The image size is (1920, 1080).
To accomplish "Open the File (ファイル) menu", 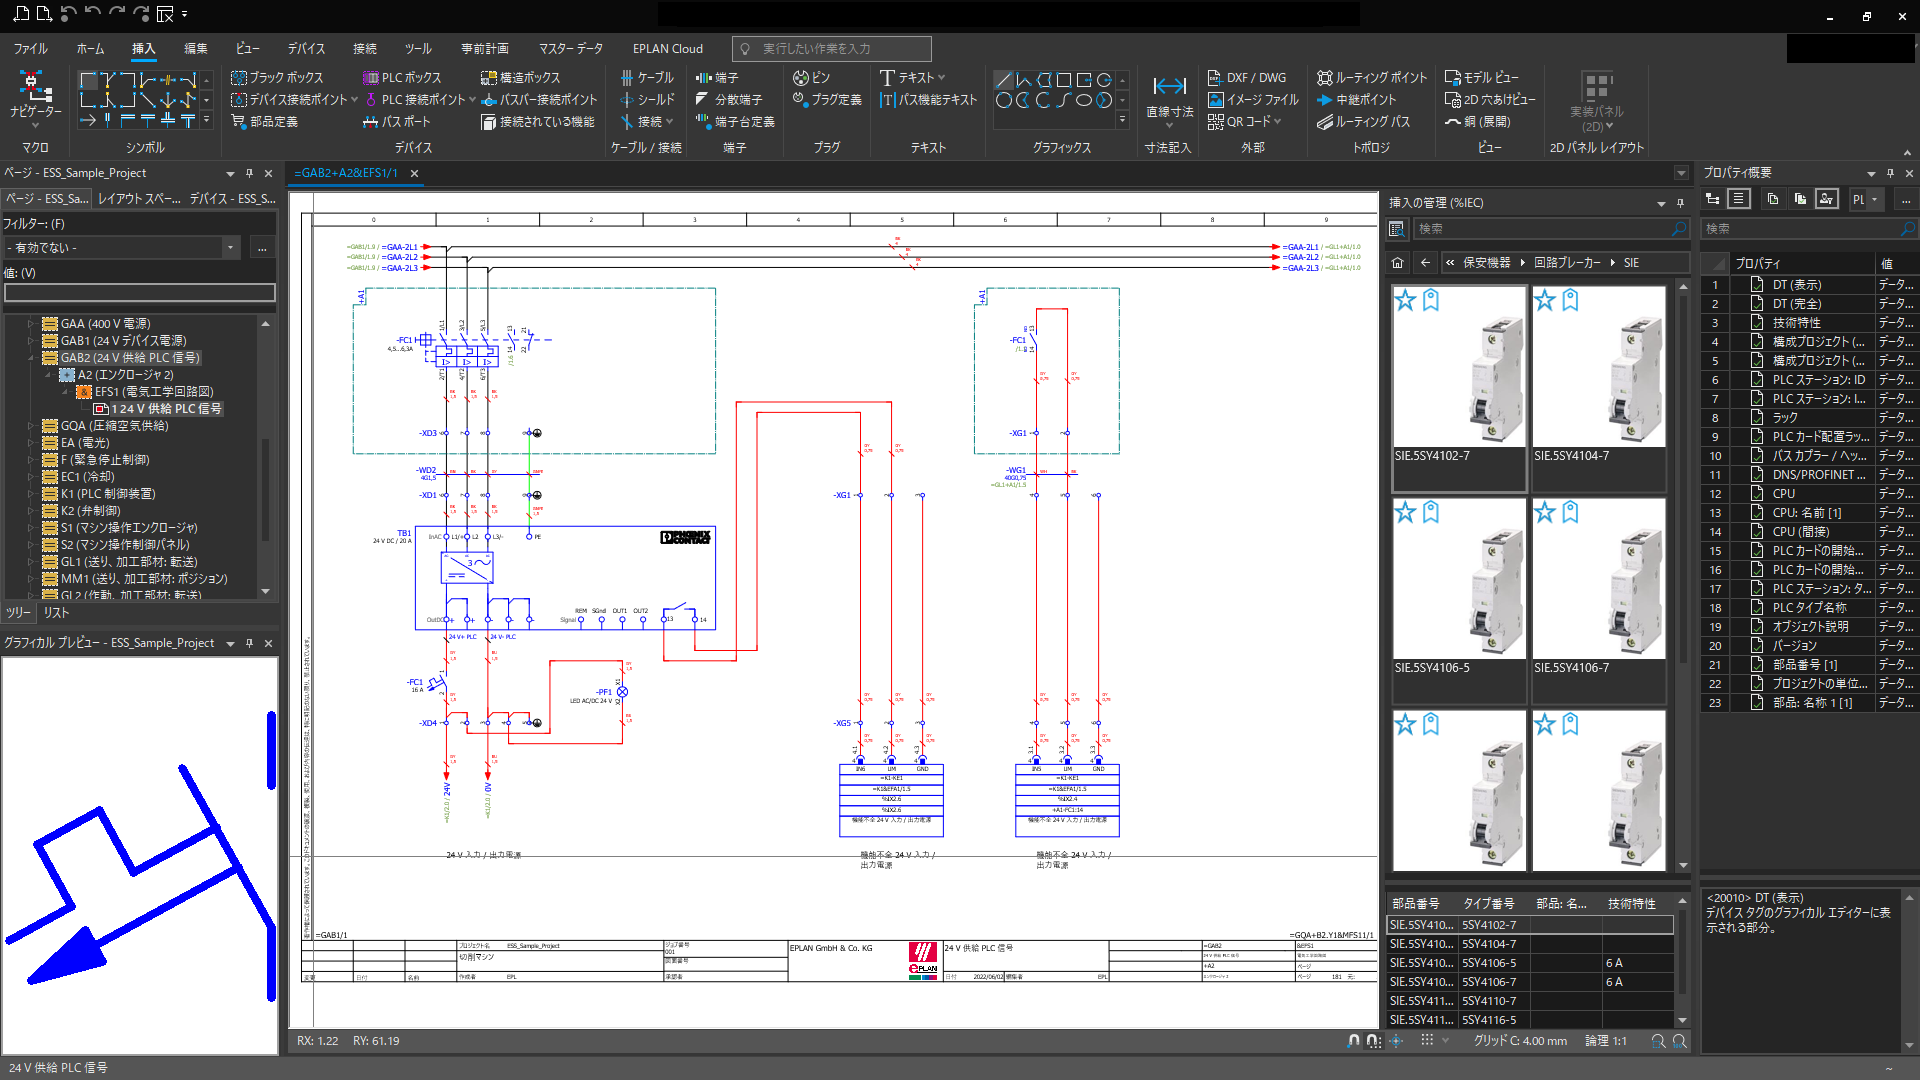I will 30,48.
